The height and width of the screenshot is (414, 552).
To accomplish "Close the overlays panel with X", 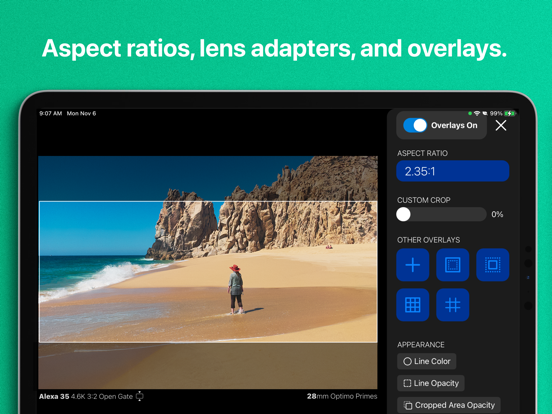I will [501, 125].
